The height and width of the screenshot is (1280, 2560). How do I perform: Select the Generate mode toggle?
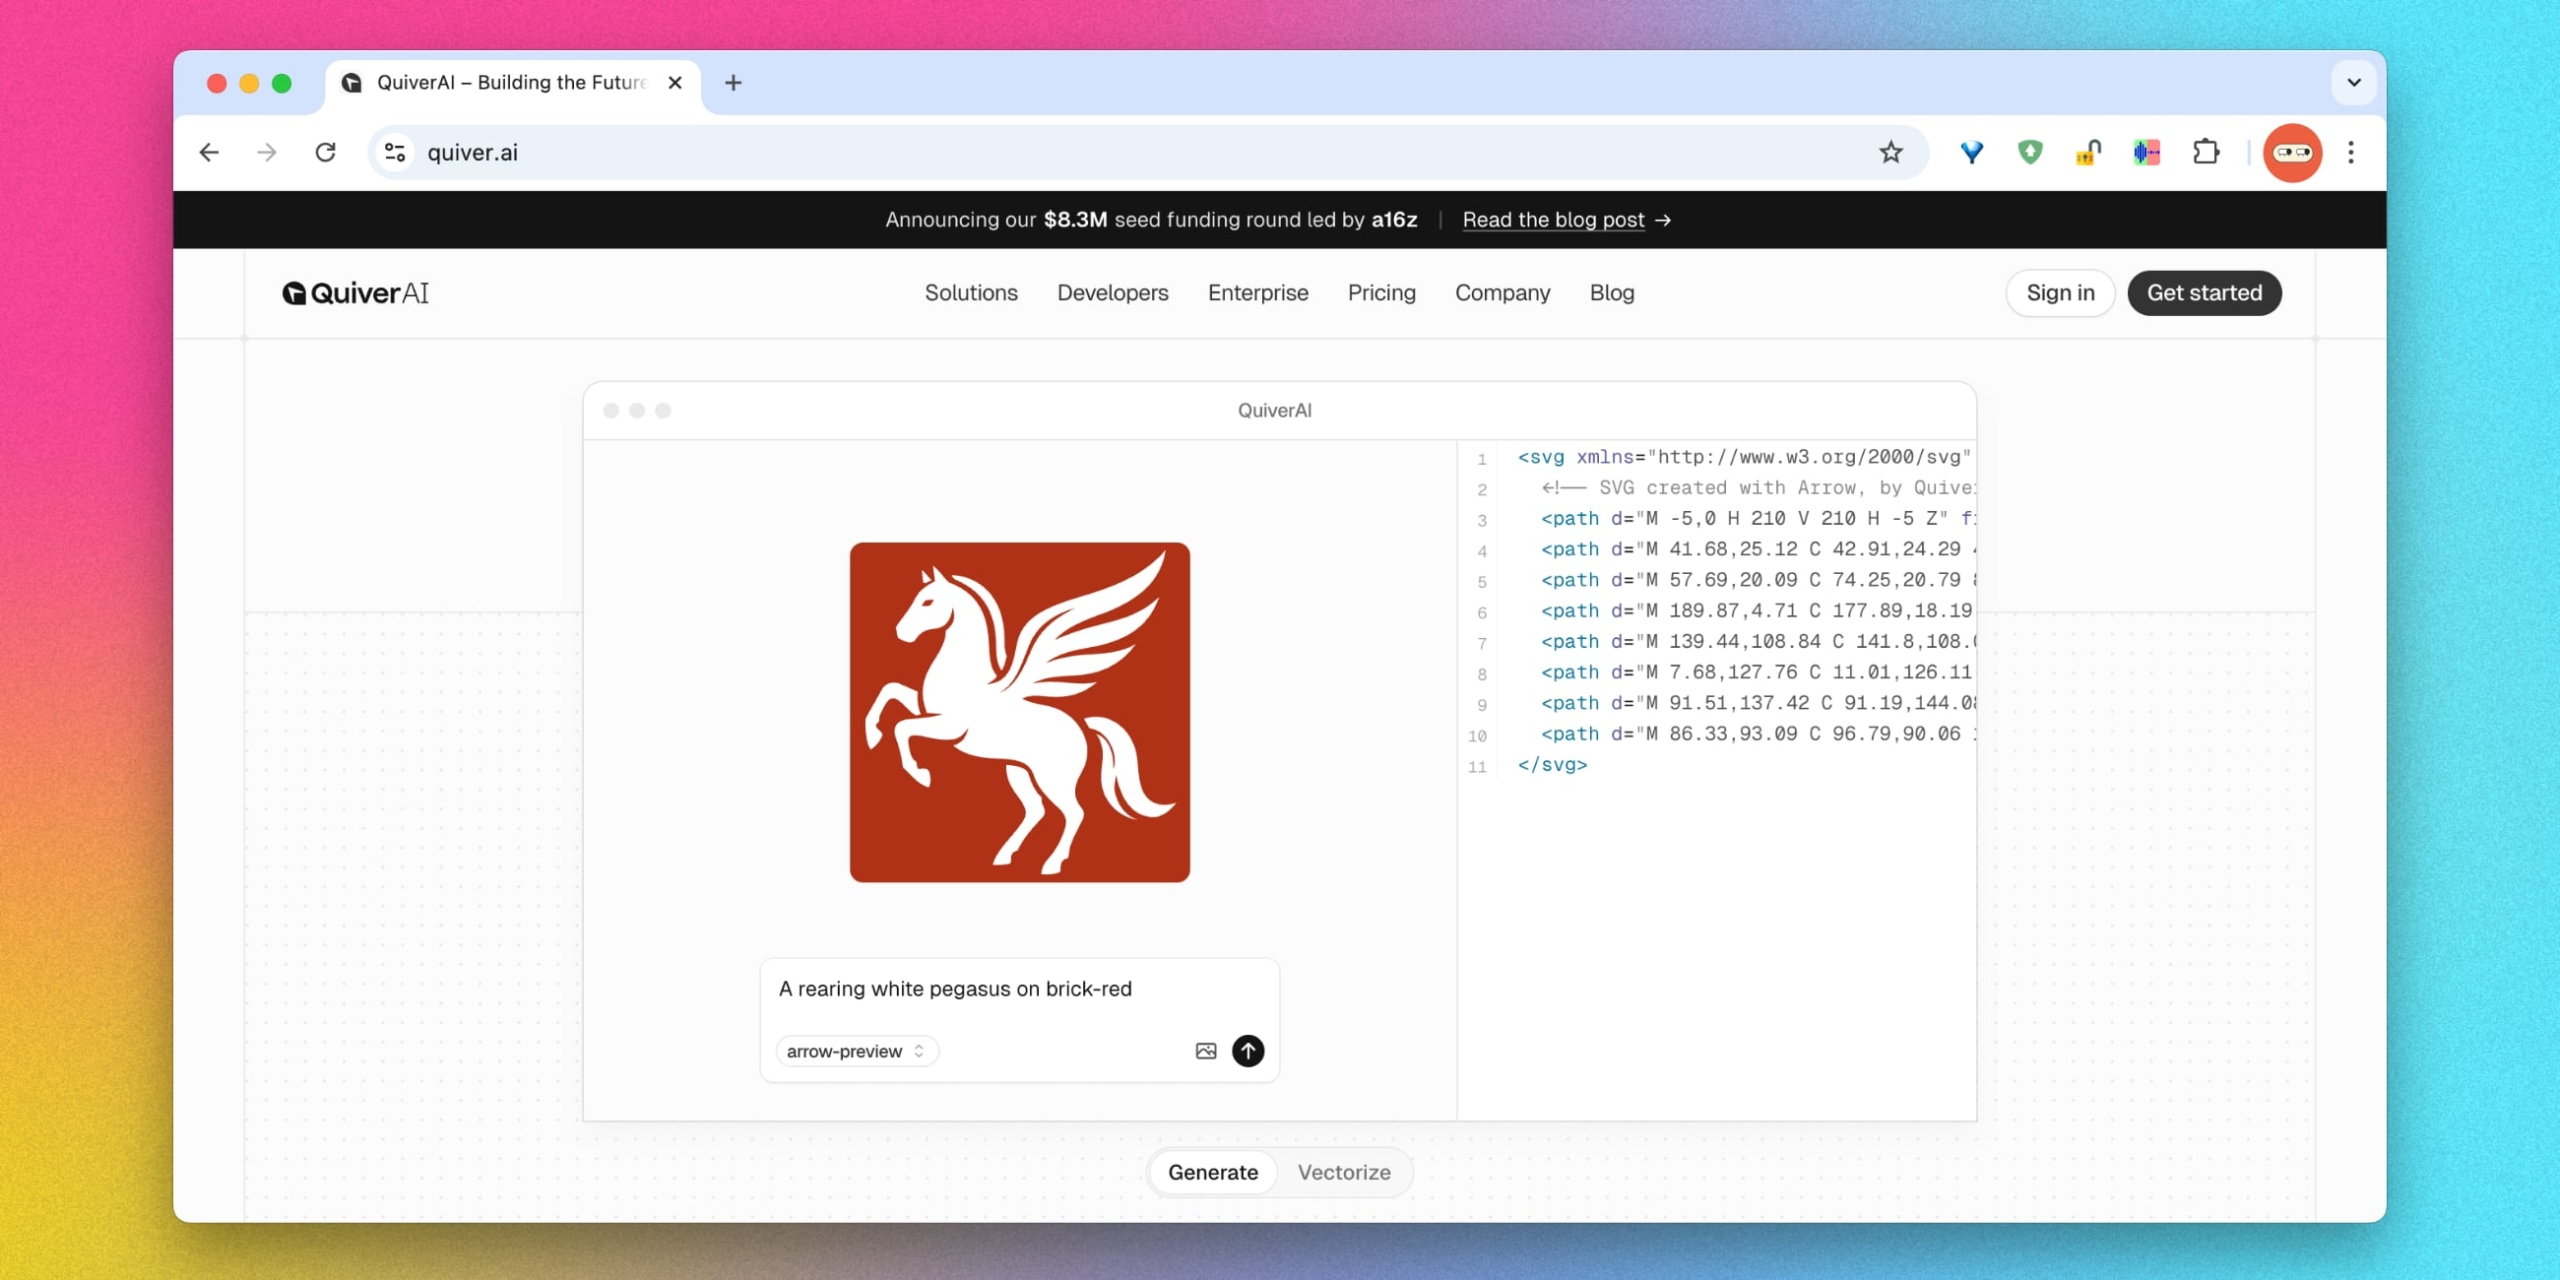point(1212,1172)
